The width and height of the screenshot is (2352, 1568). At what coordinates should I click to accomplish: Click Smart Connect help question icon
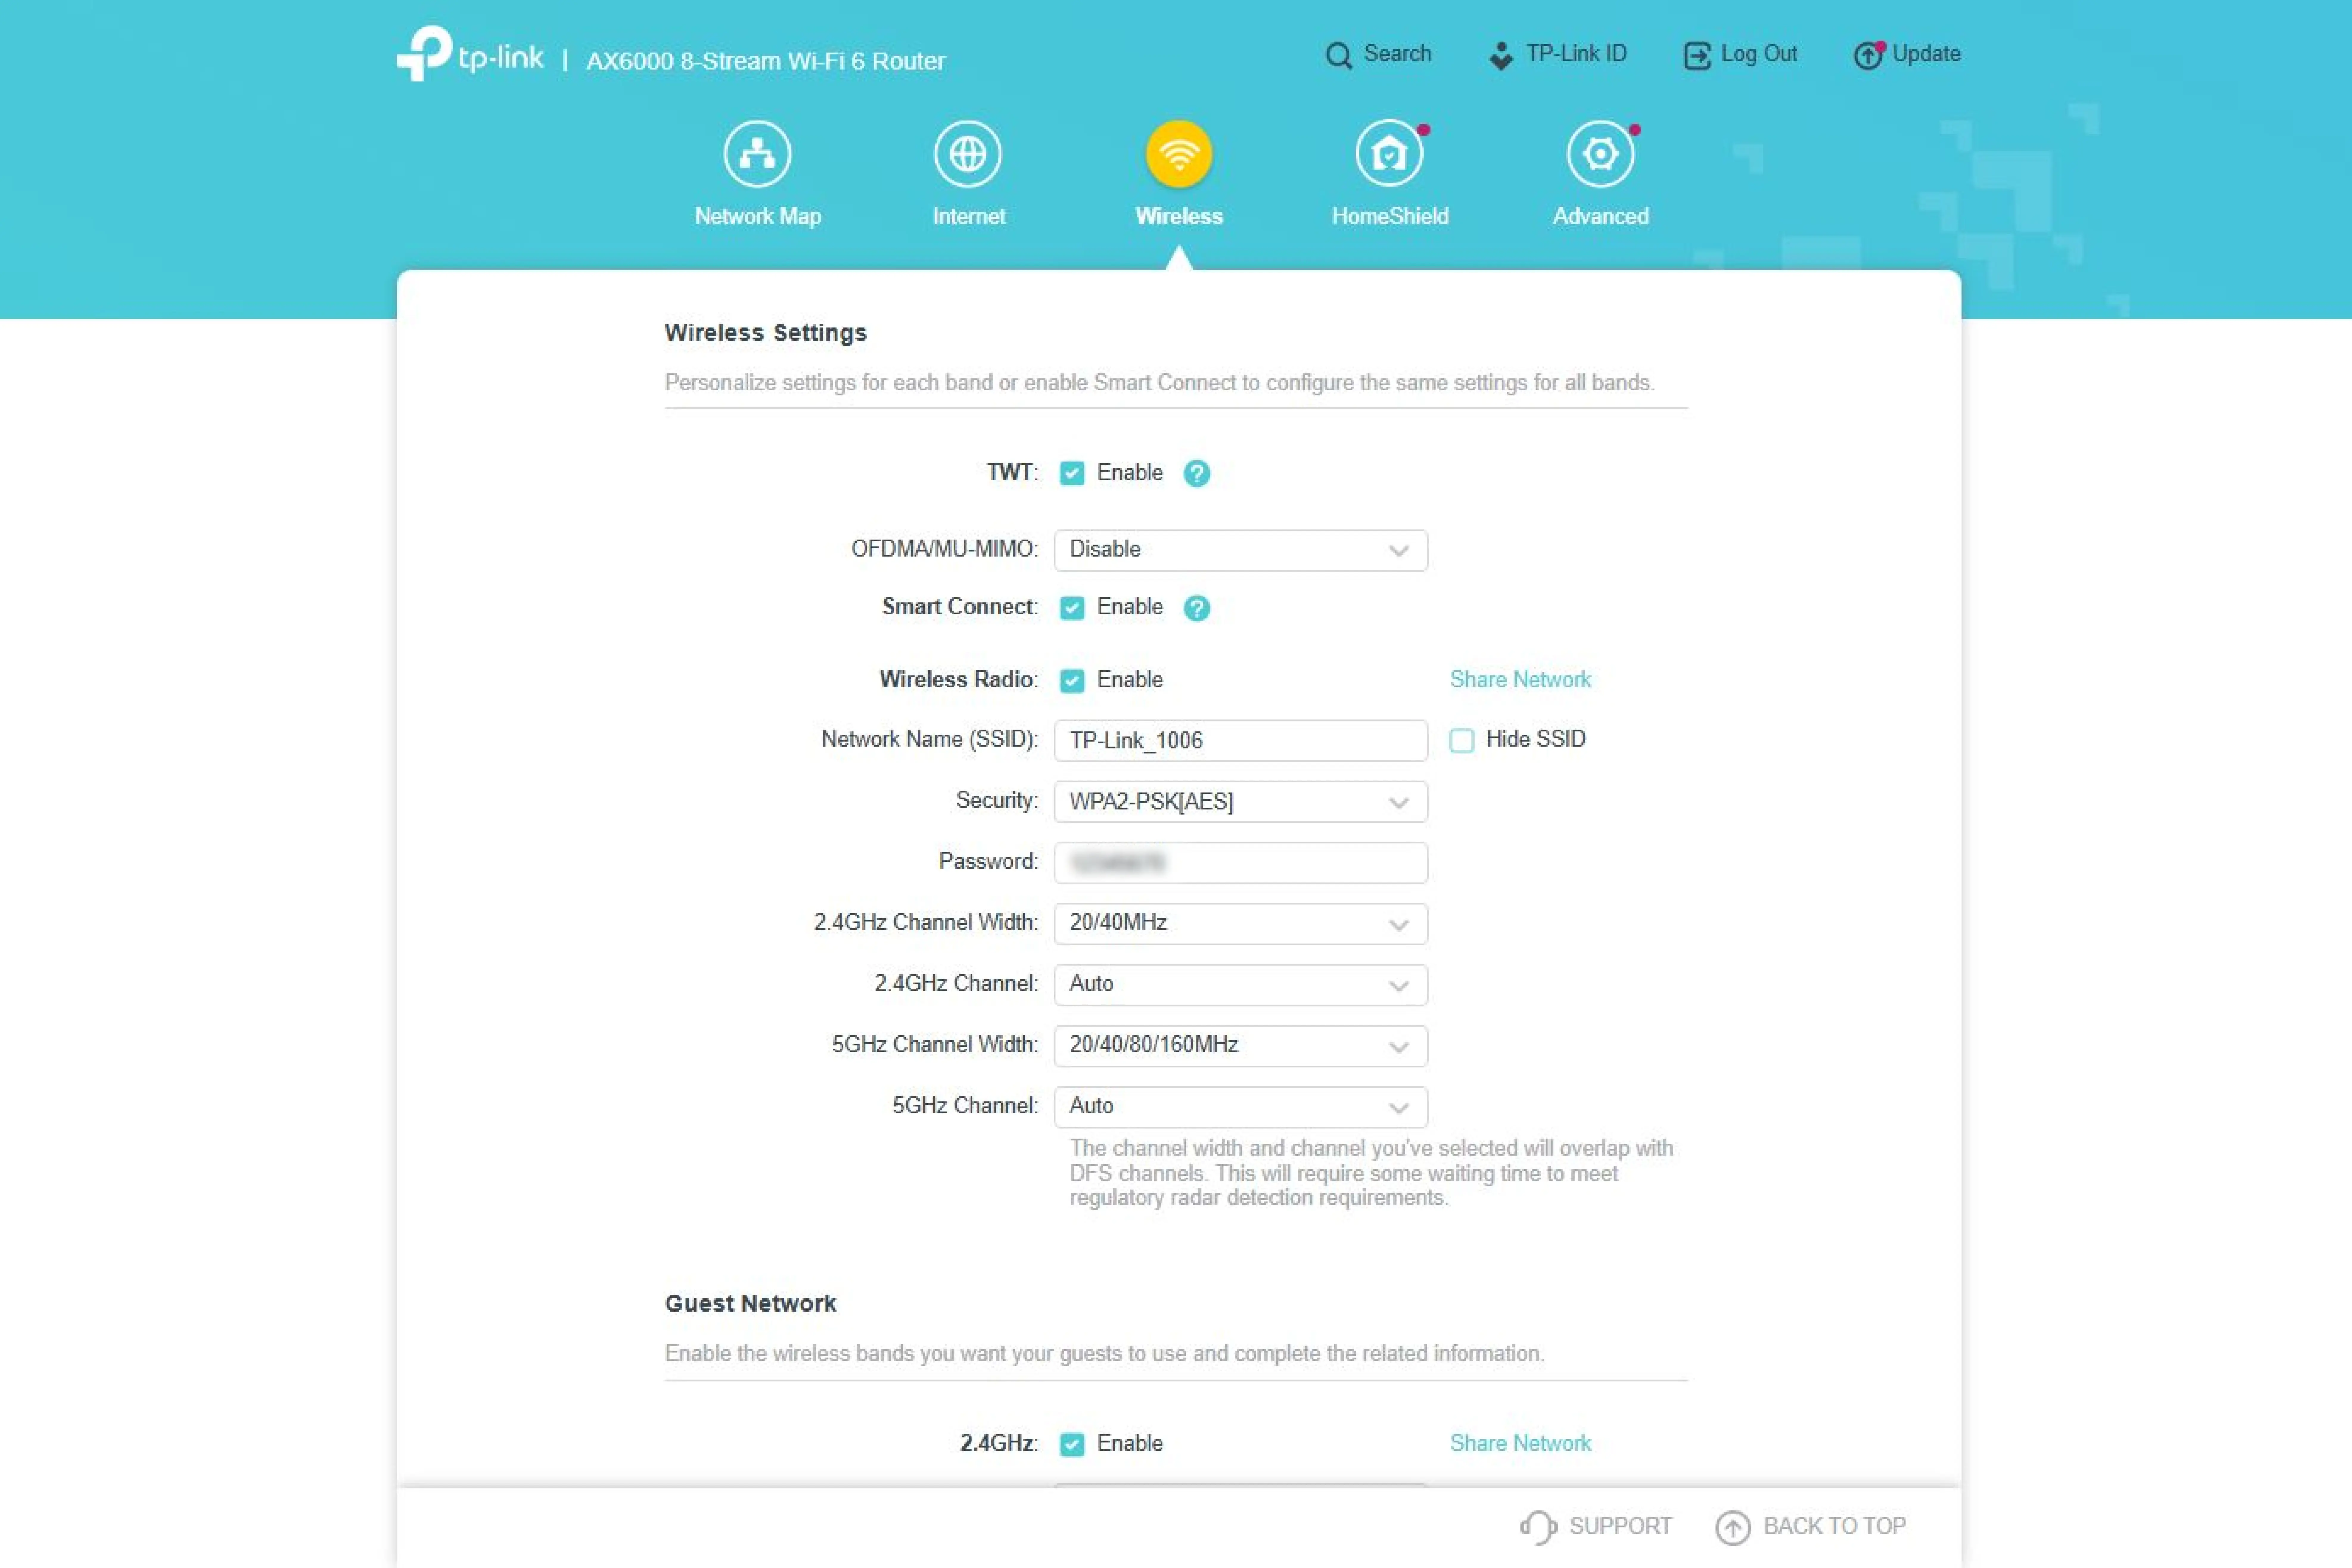click(x=1196, y=608)
